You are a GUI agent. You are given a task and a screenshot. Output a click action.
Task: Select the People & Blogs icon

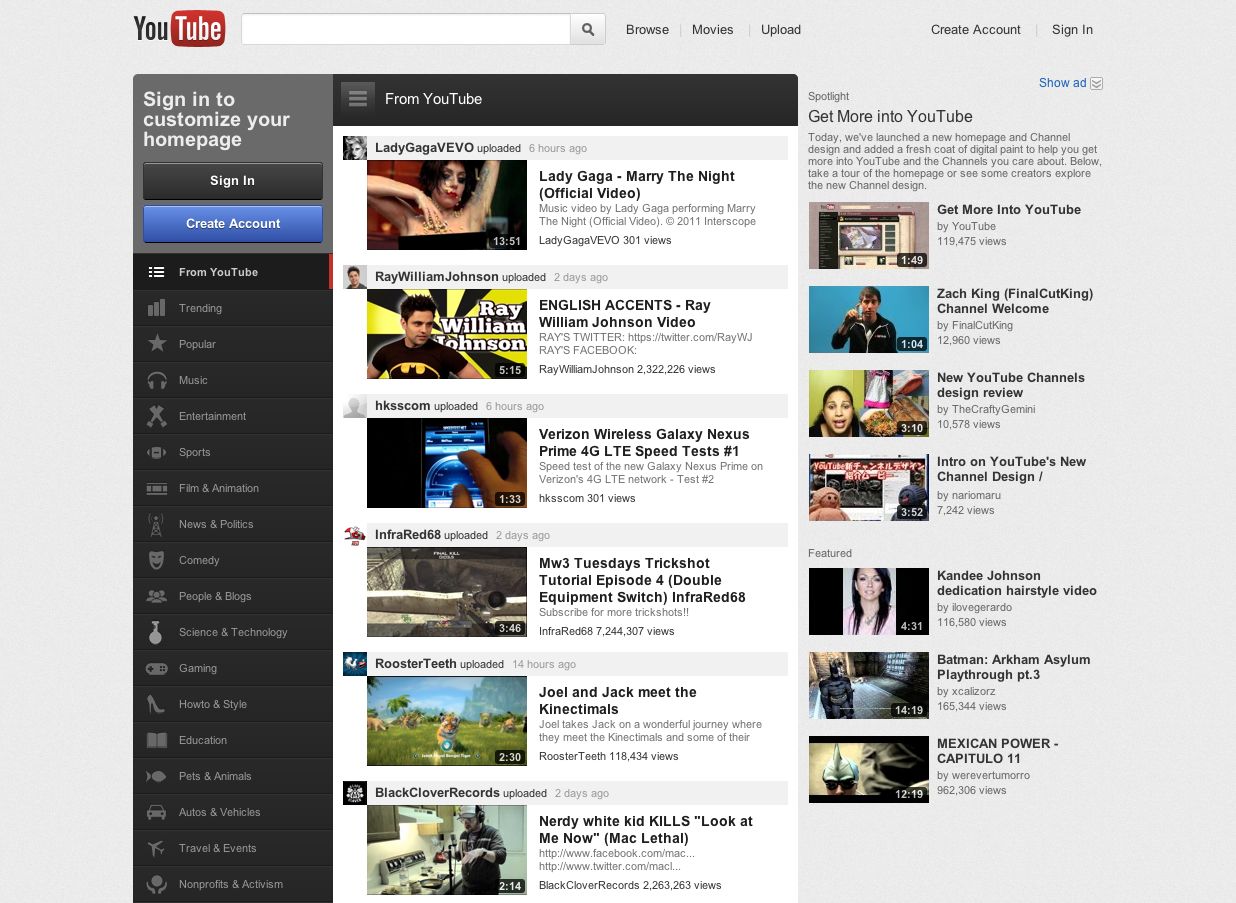[157, 596]
